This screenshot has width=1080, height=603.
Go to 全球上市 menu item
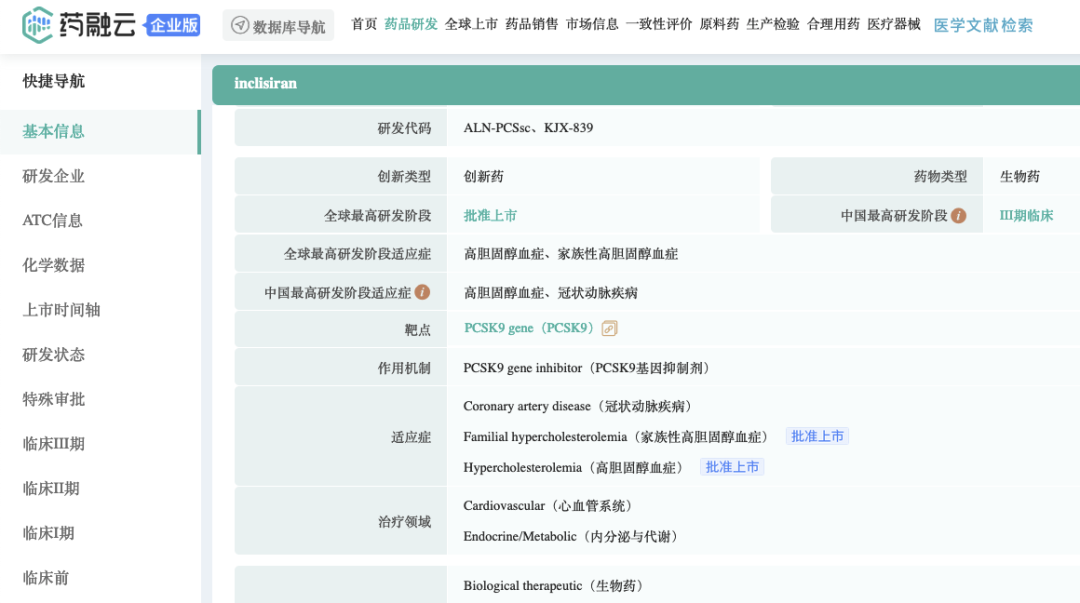(471, 24)
